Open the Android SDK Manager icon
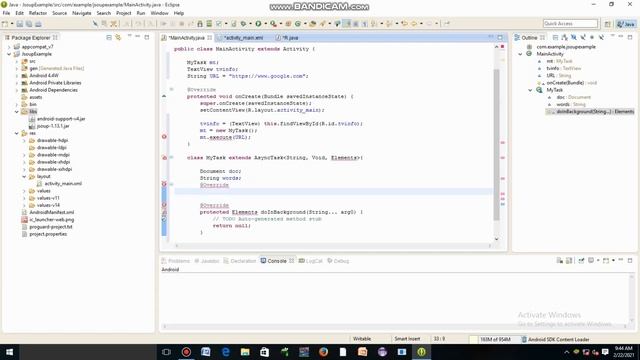The width and height of the screenshot is (640, 360). point(200,24)
